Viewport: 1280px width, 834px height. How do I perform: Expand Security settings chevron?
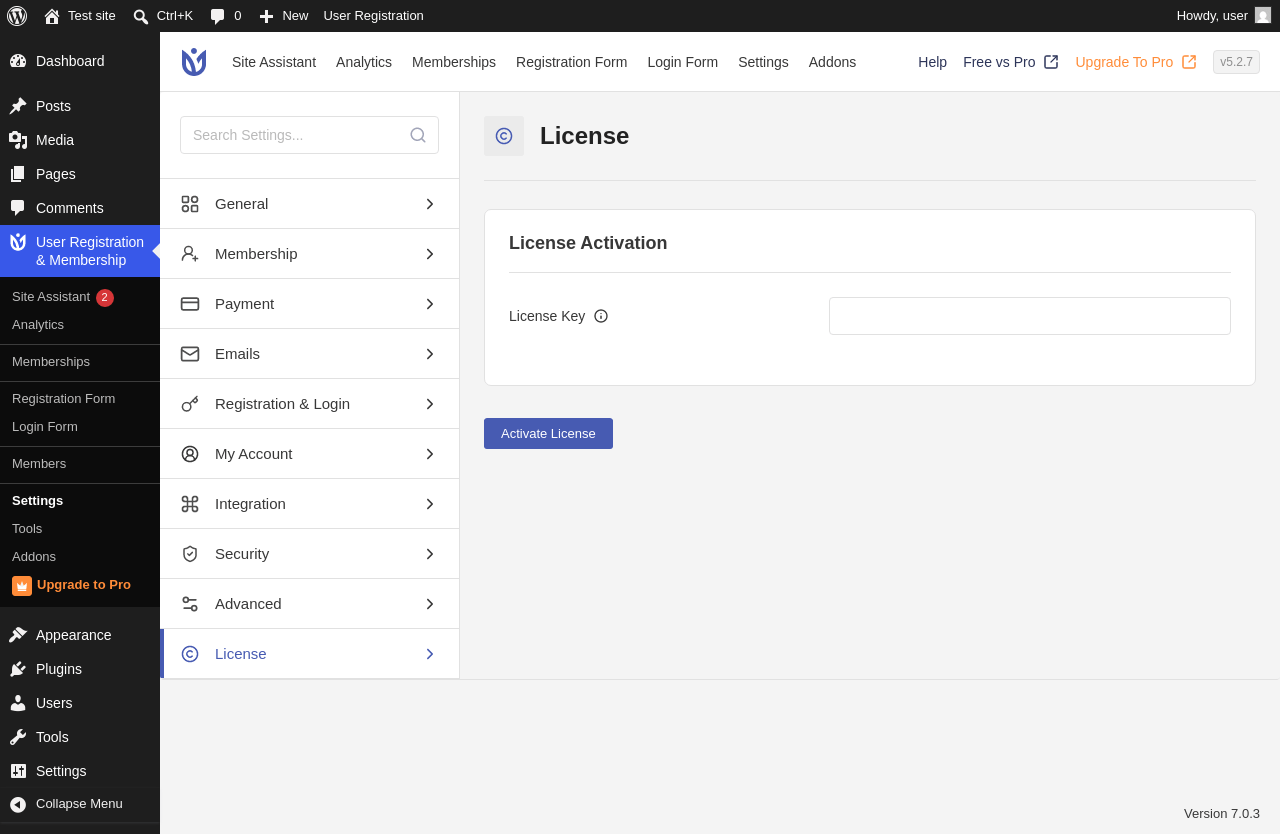click(430, 554)
